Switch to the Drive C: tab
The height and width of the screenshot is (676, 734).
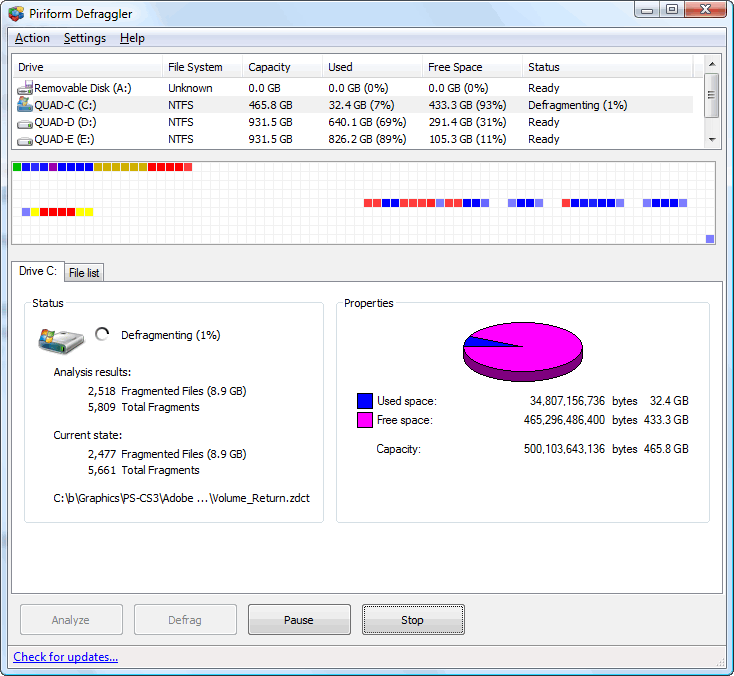[38, 271]
